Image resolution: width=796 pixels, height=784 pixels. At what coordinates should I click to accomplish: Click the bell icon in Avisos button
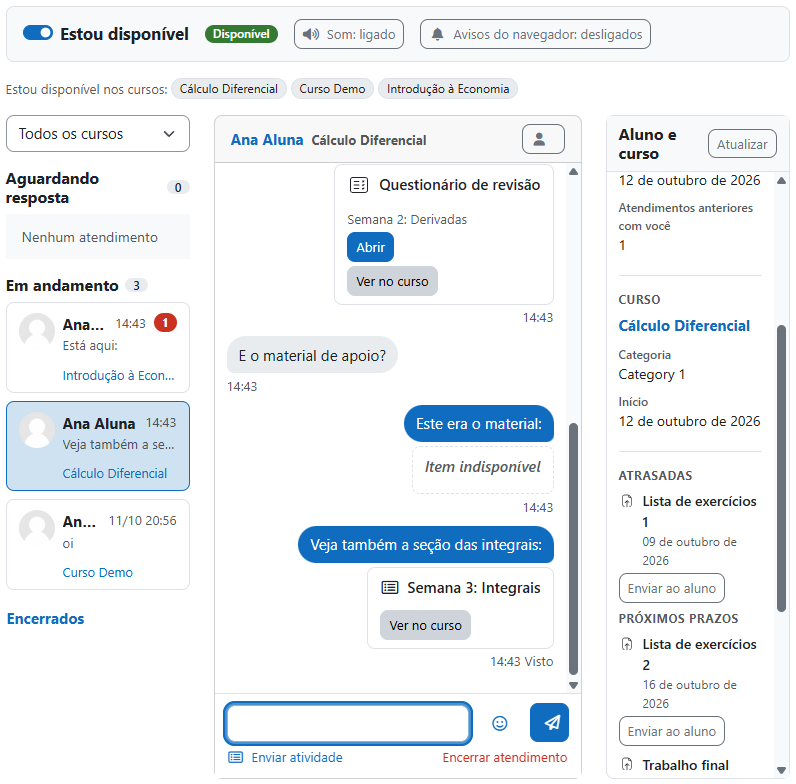(437, 34)
